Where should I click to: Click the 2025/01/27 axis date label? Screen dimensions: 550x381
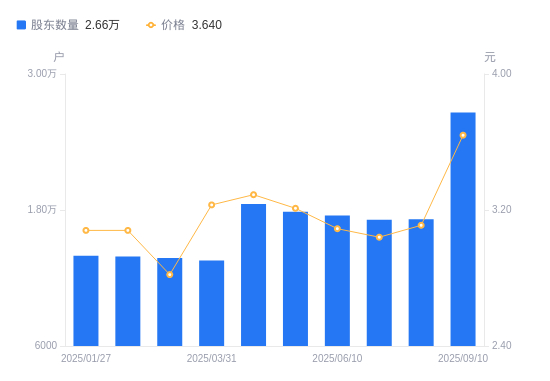pyautogui.click(x=86, y=358)
